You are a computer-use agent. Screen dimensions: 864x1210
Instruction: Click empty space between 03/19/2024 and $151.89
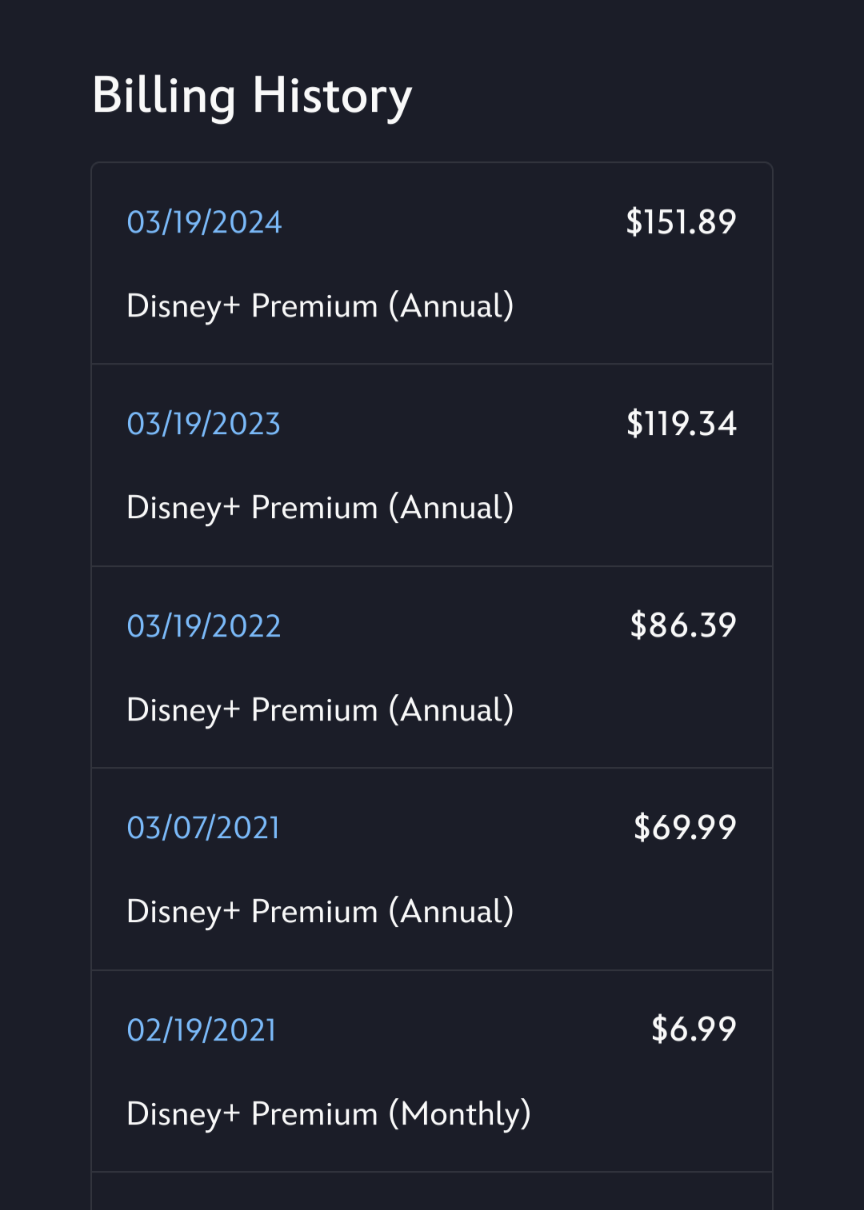tap(450, 222)
